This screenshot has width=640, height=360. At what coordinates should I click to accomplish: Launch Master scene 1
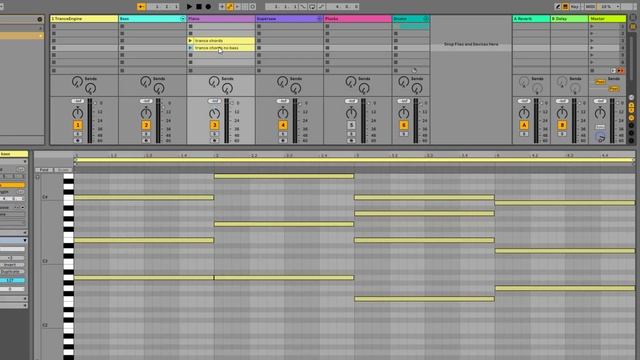[592, 27]
